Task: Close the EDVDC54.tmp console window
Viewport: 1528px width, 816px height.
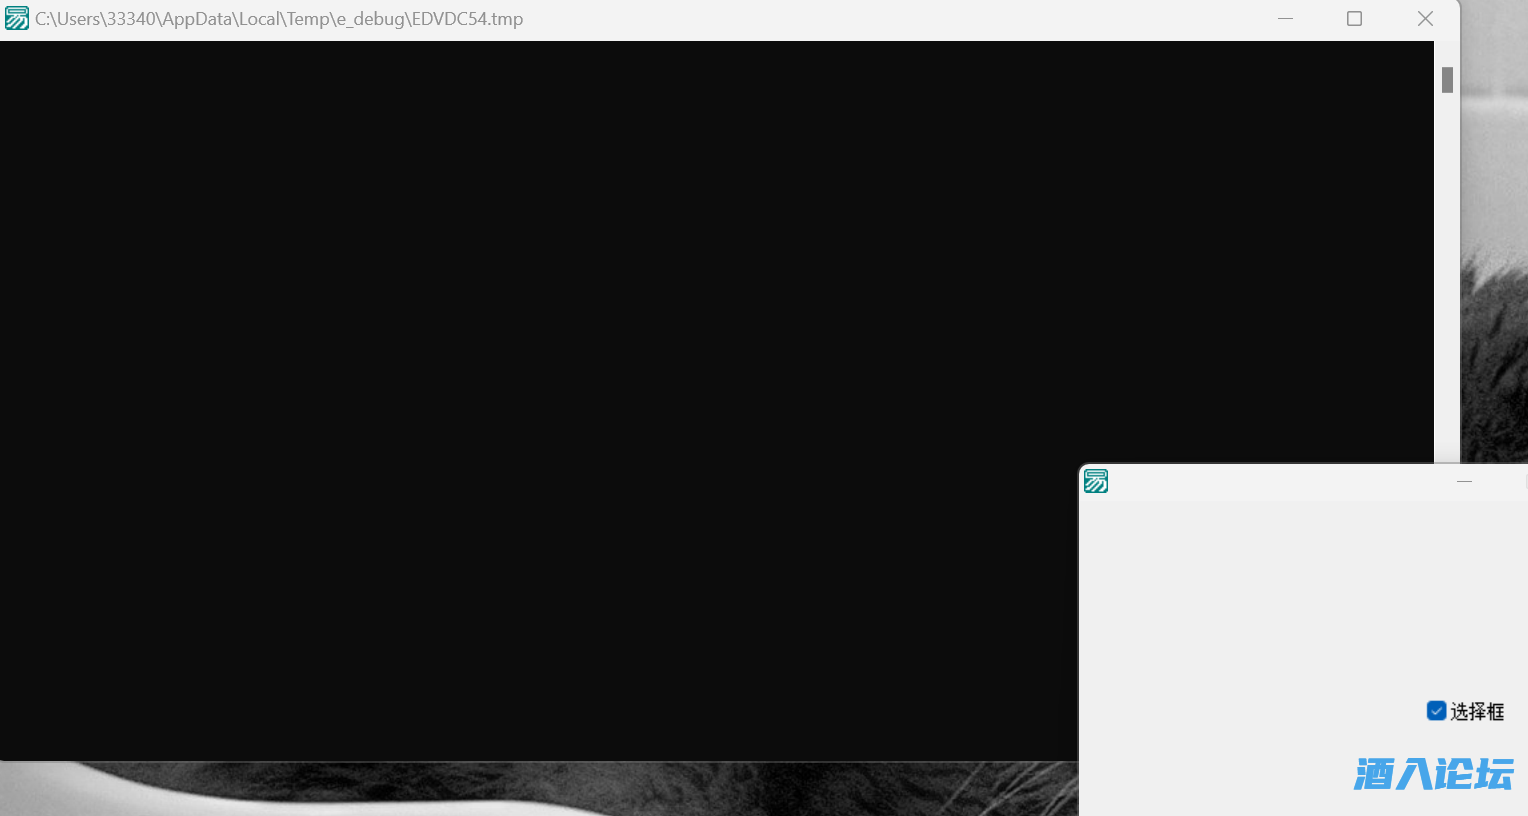Action: [1425, 19]
